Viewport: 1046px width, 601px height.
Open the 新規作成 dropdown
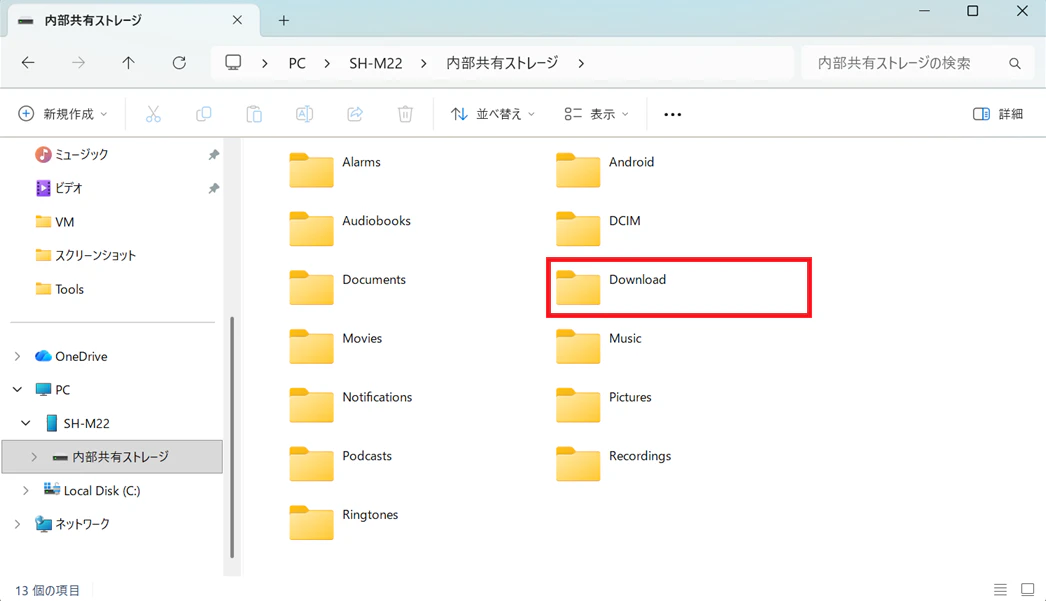[x=63, y=114]
